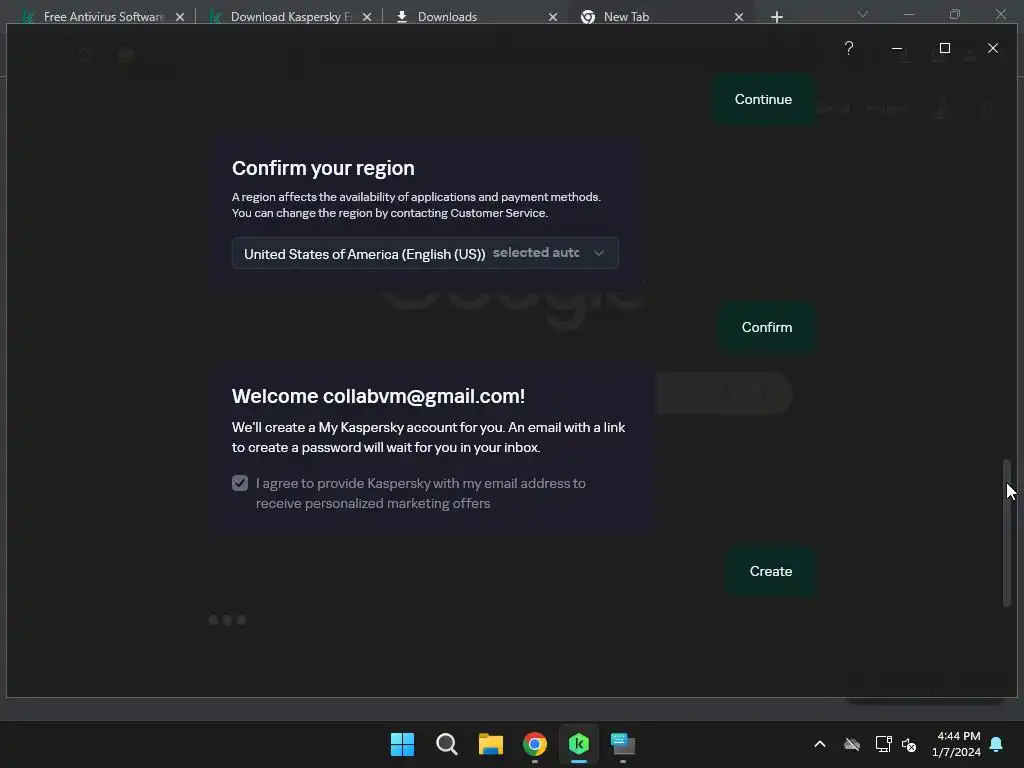Click the network display tray icon

[x=884, y=744]
